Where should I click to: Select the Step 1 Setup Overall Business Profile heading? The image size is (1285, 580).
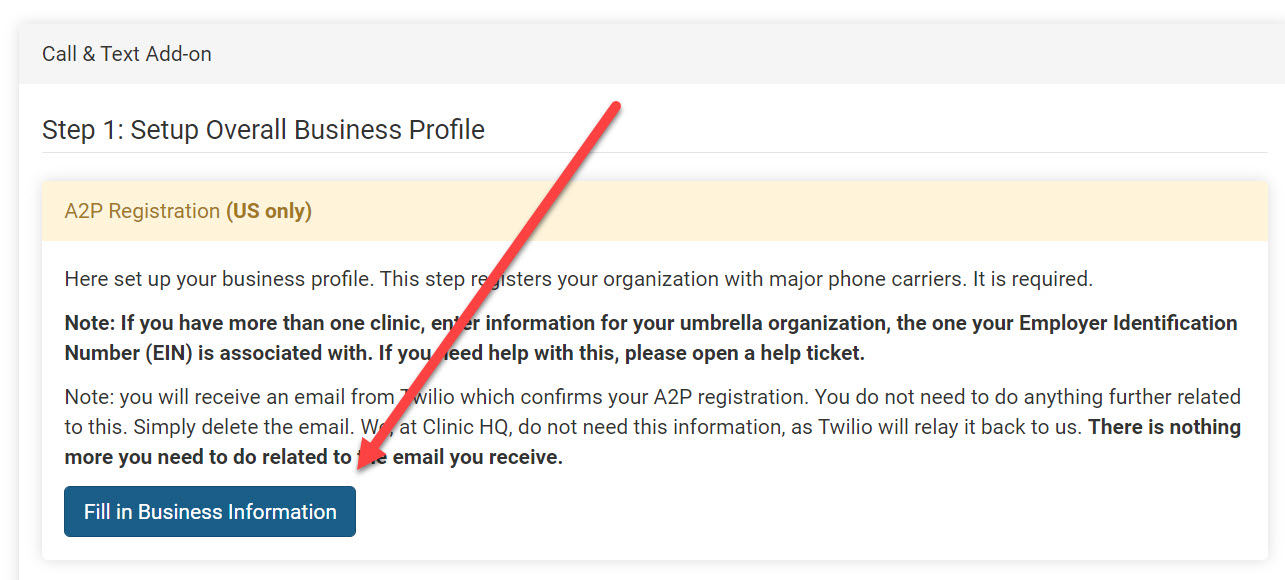coord(263,130)
